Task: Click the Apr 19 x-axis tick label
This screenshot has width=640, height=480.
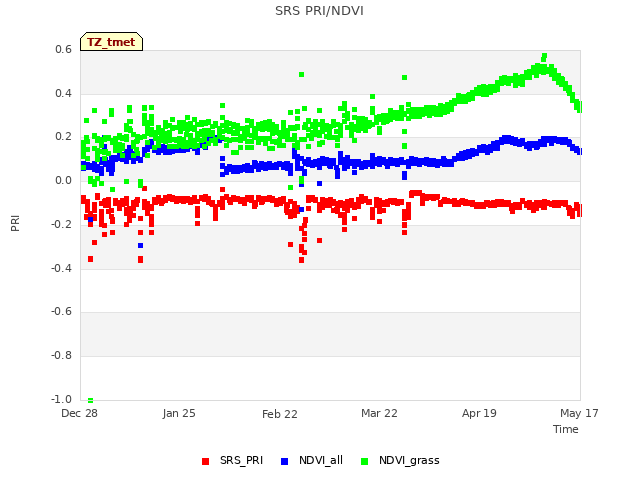Action: pos(479,413)
